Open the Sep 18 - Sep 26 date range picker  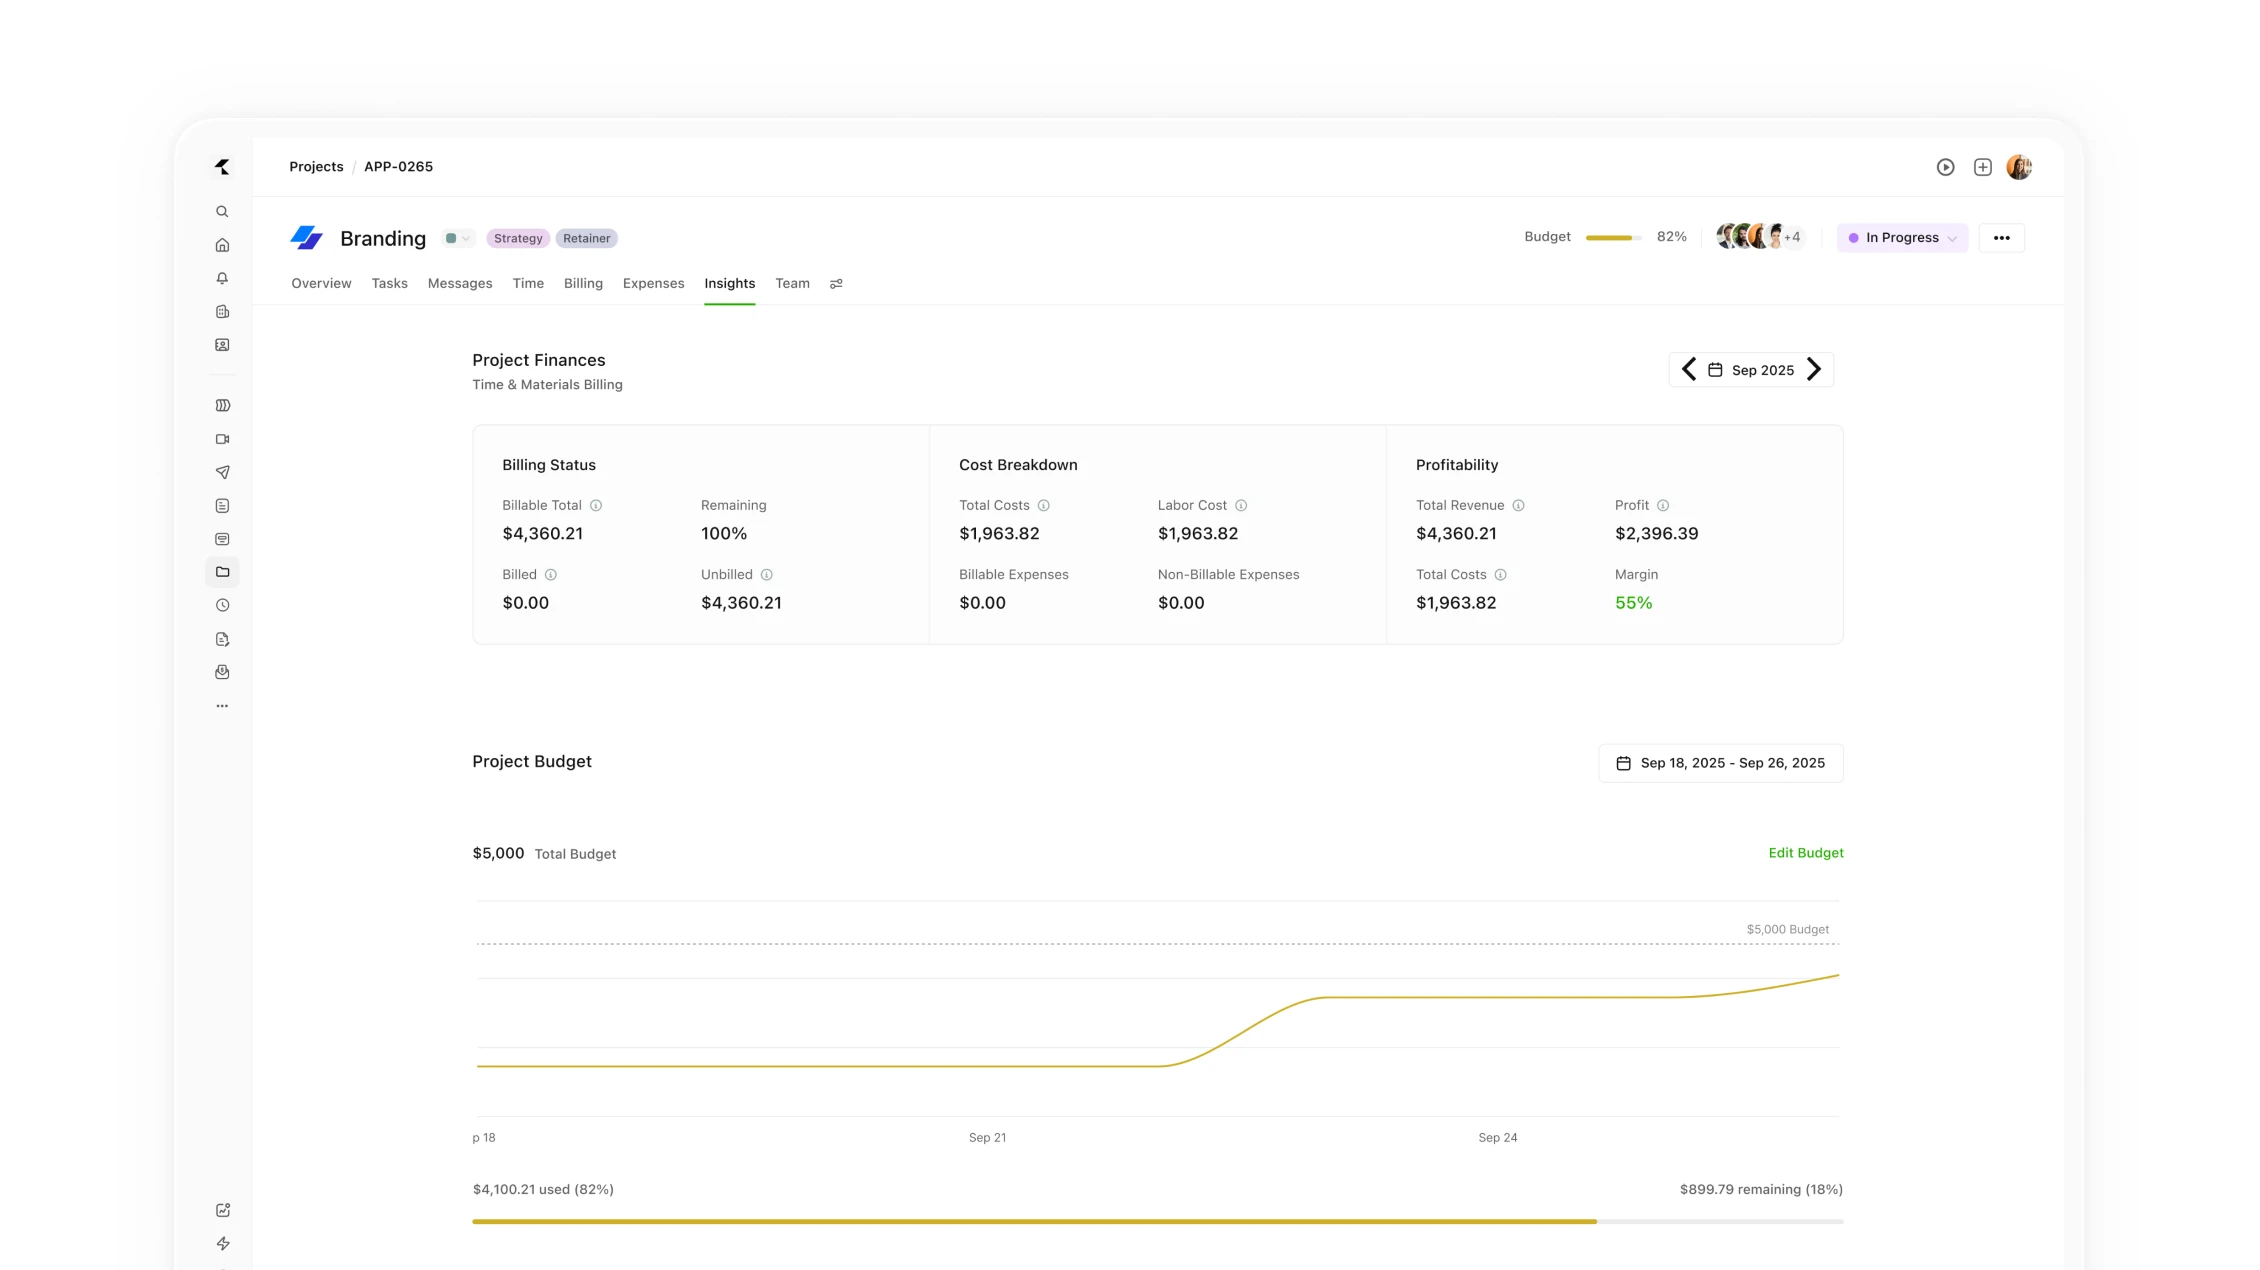pos(1720,762)
